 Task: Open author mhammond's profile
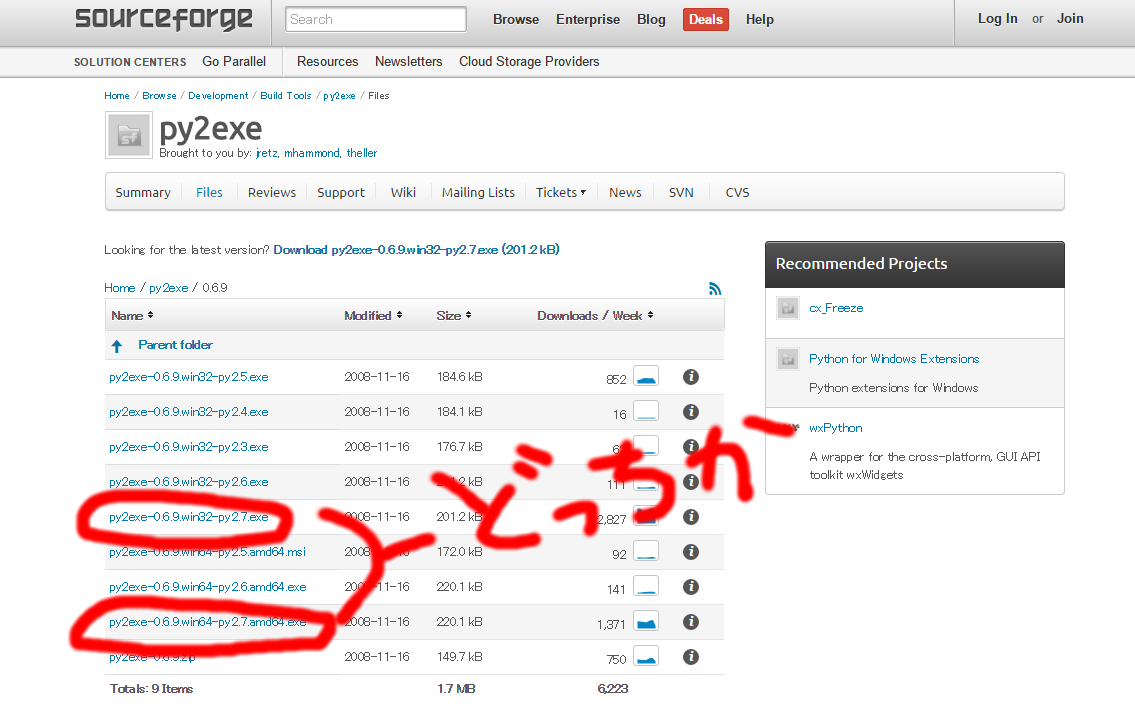pos(311,153)
